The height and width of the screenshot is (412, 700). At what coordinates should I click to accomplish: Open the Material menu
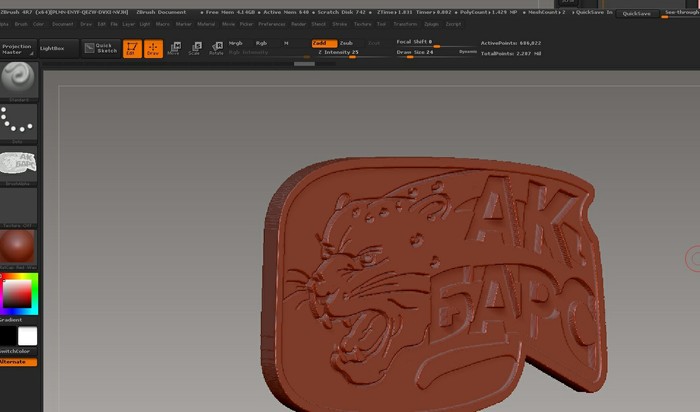tap(206, 22)
